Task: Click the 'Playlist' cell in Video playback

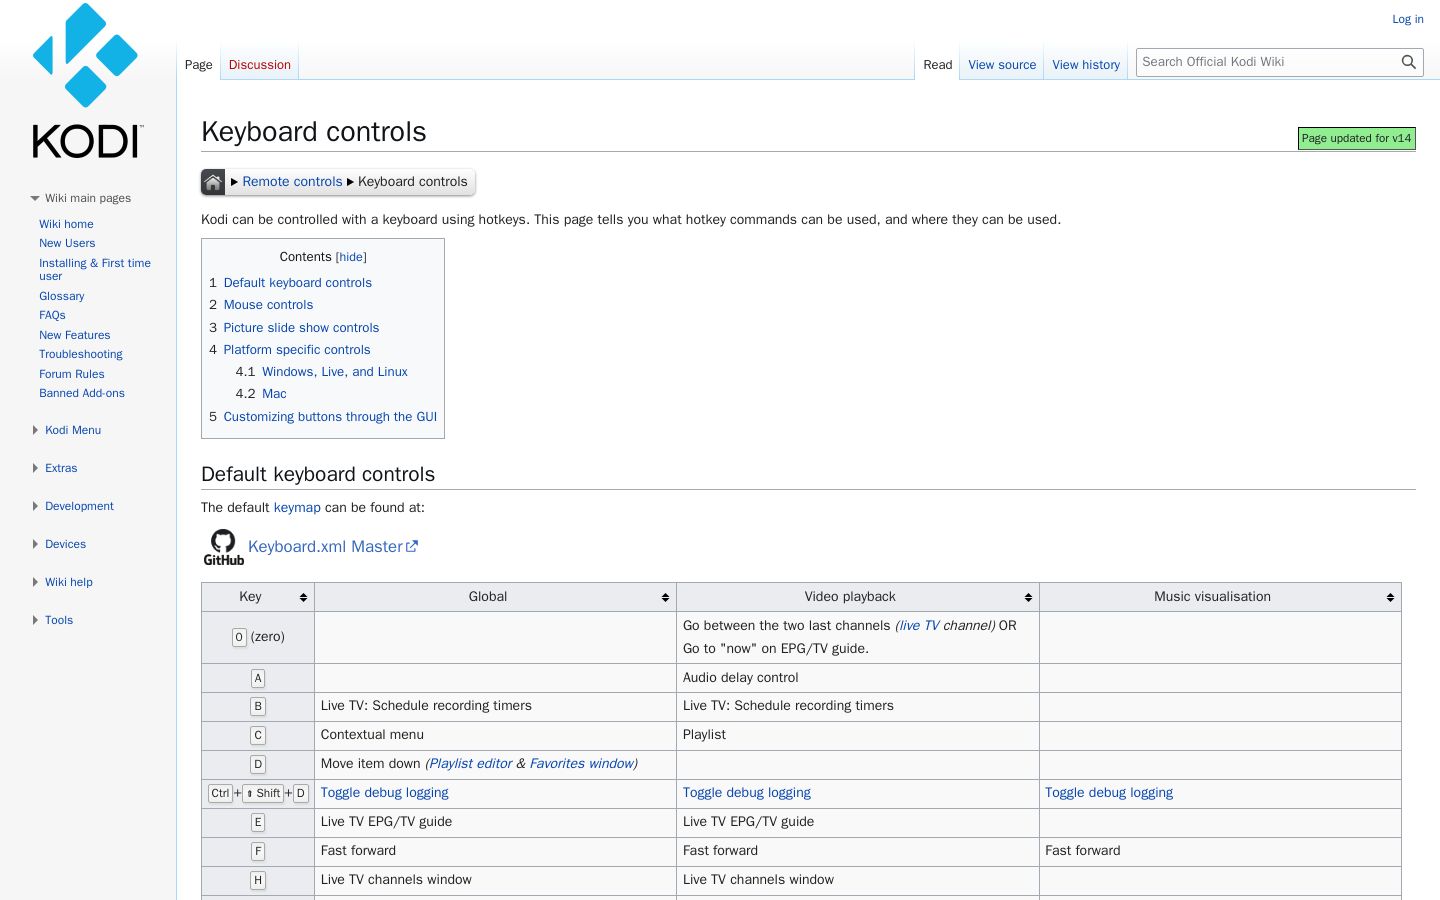Action: [x=858, y=735]
